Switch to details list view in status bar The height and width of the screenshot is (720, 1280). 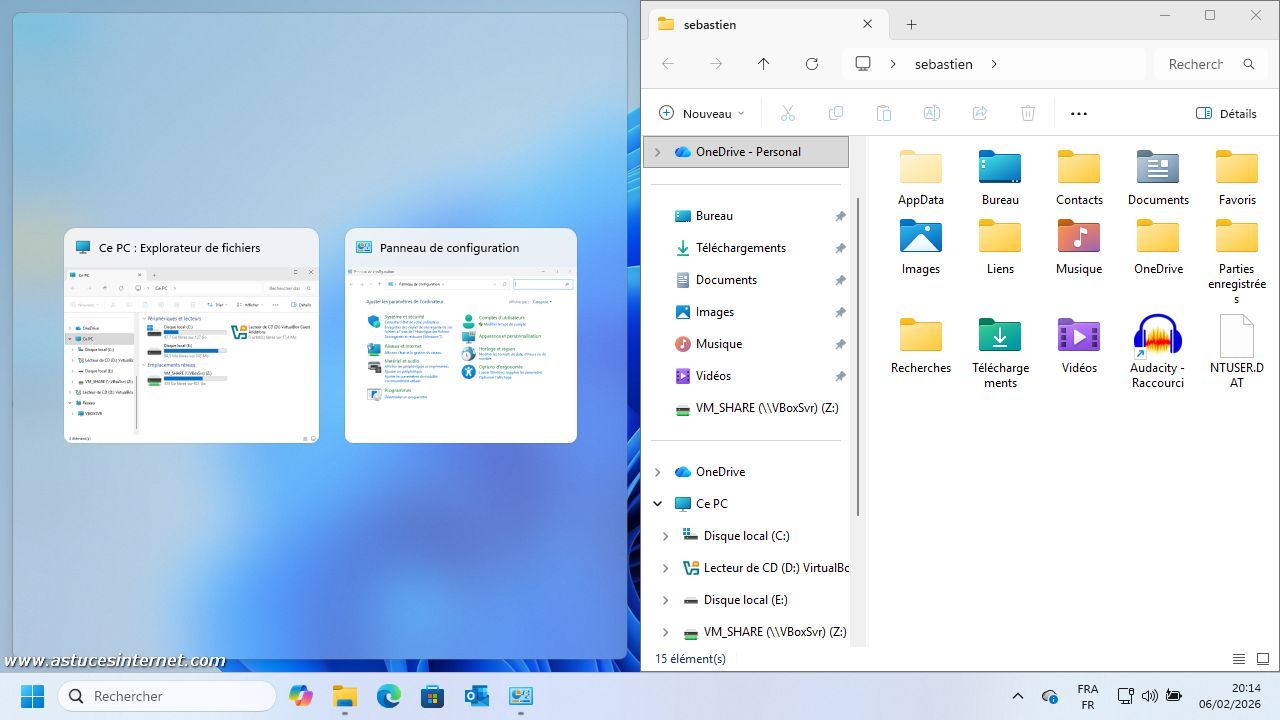[1239, 659]
